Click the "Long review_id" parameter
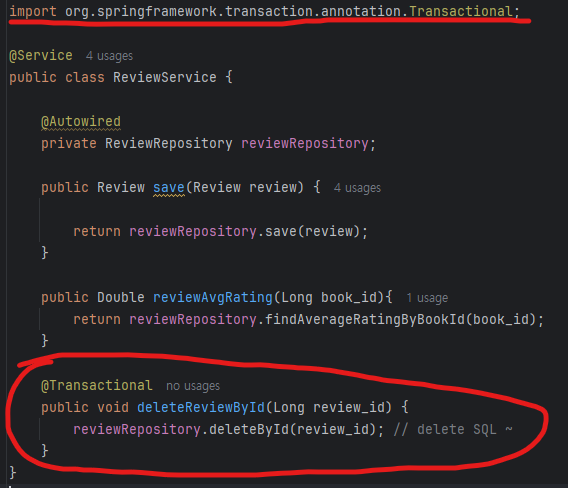Image resolution: width=568 pixels, height=488 pixels. pos(329,408)
